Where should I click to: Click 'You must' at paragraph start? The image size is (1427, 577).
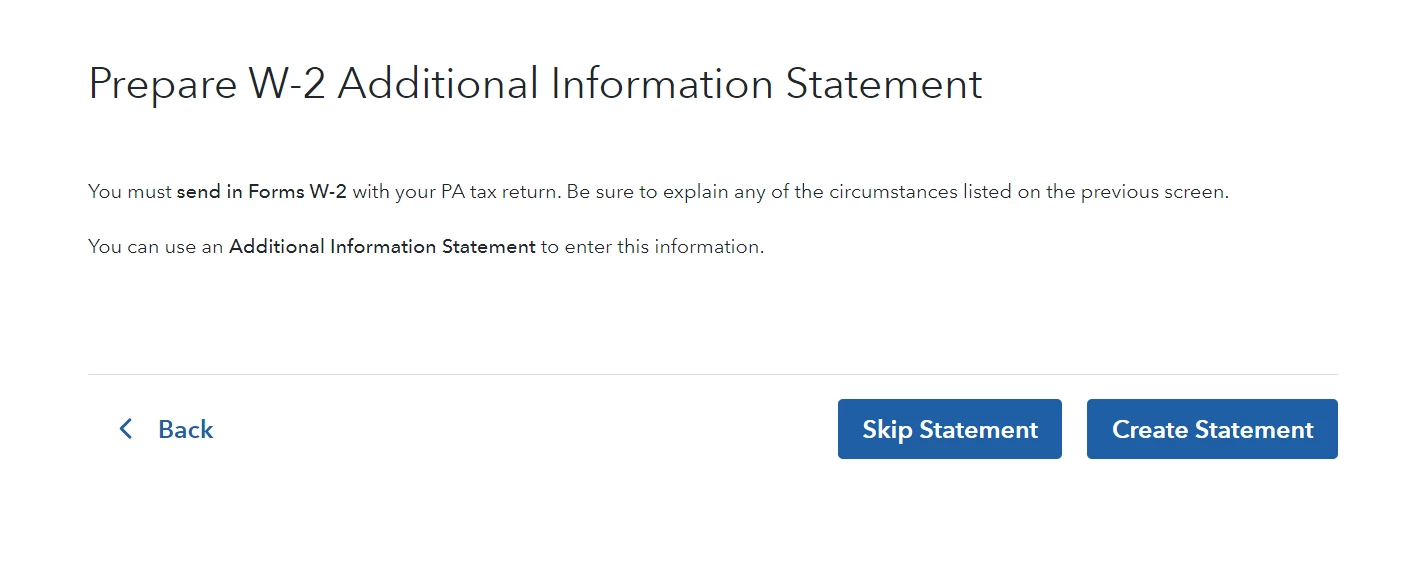130,192
